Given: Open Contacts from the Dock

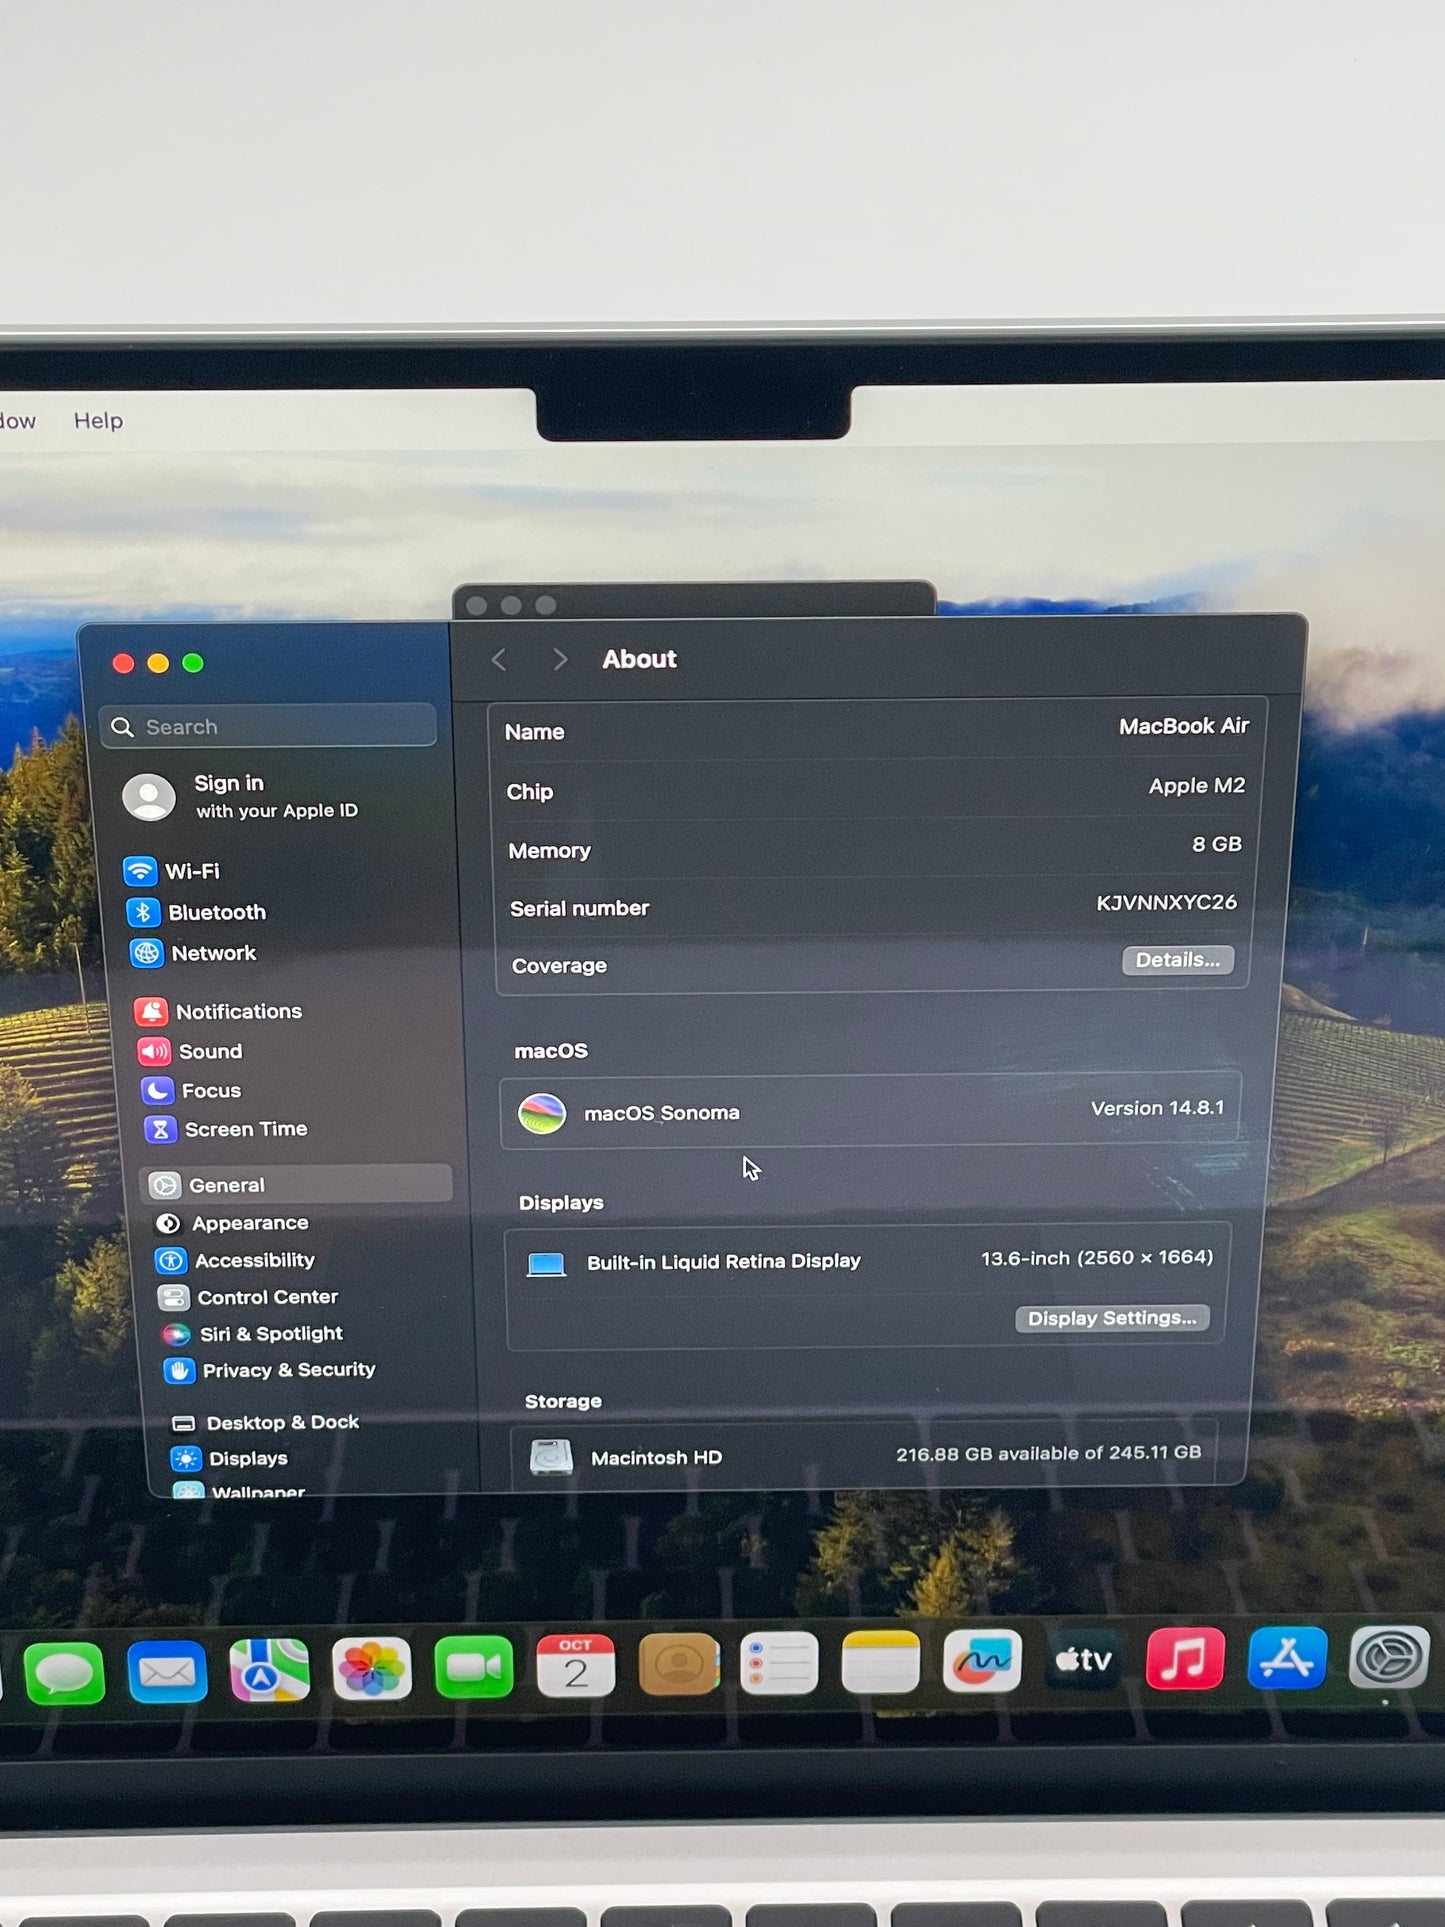Looking at the screenshot, I should point(678,1664).
